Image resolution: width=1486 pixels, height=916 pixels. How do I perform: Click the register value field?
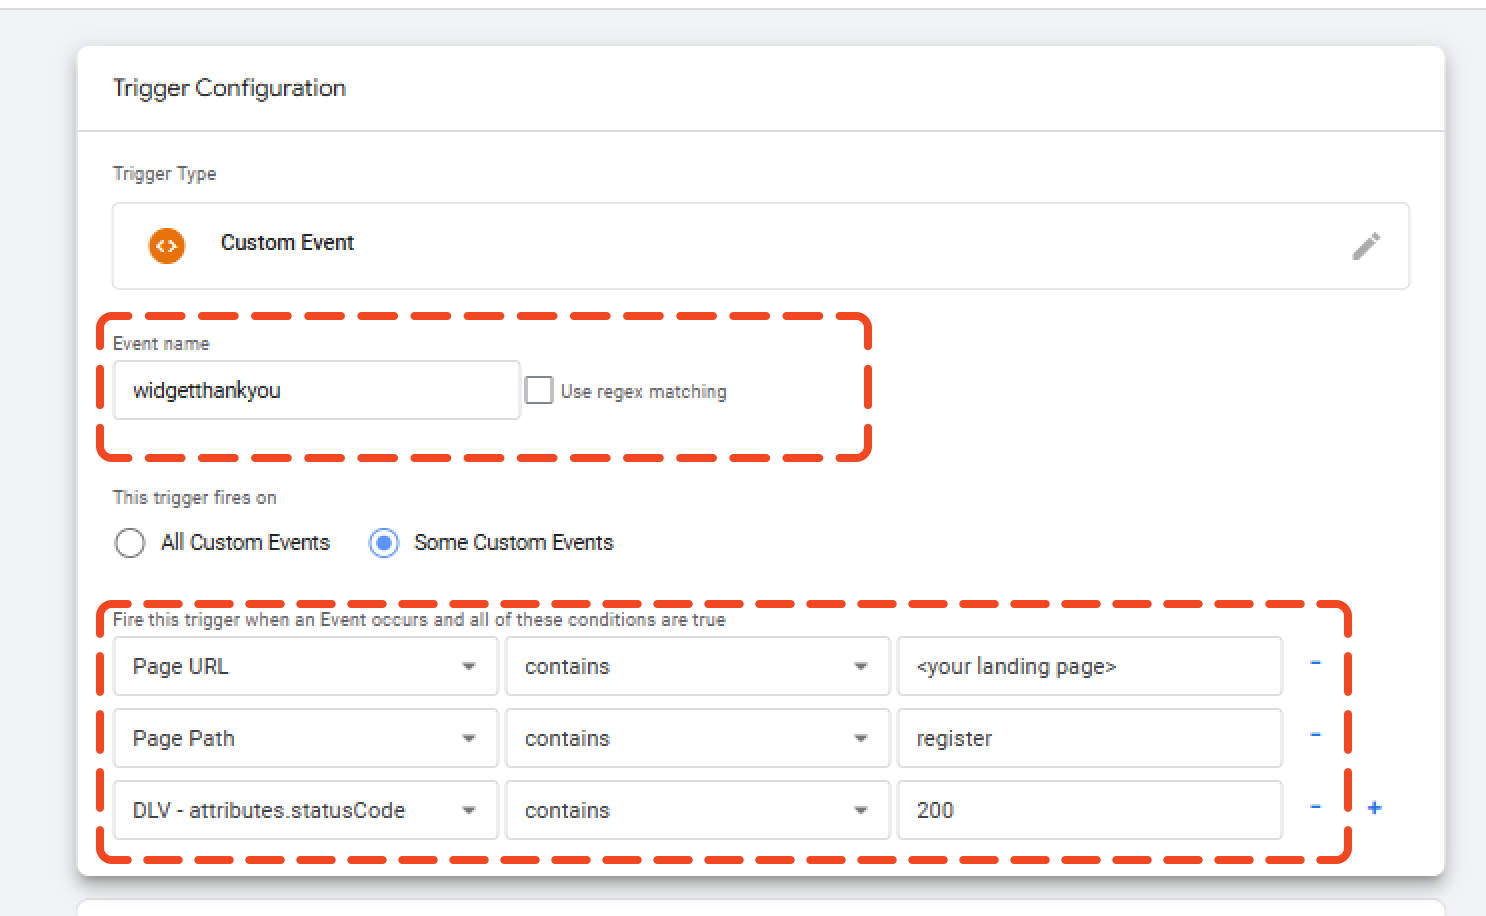coord(1089,739)
